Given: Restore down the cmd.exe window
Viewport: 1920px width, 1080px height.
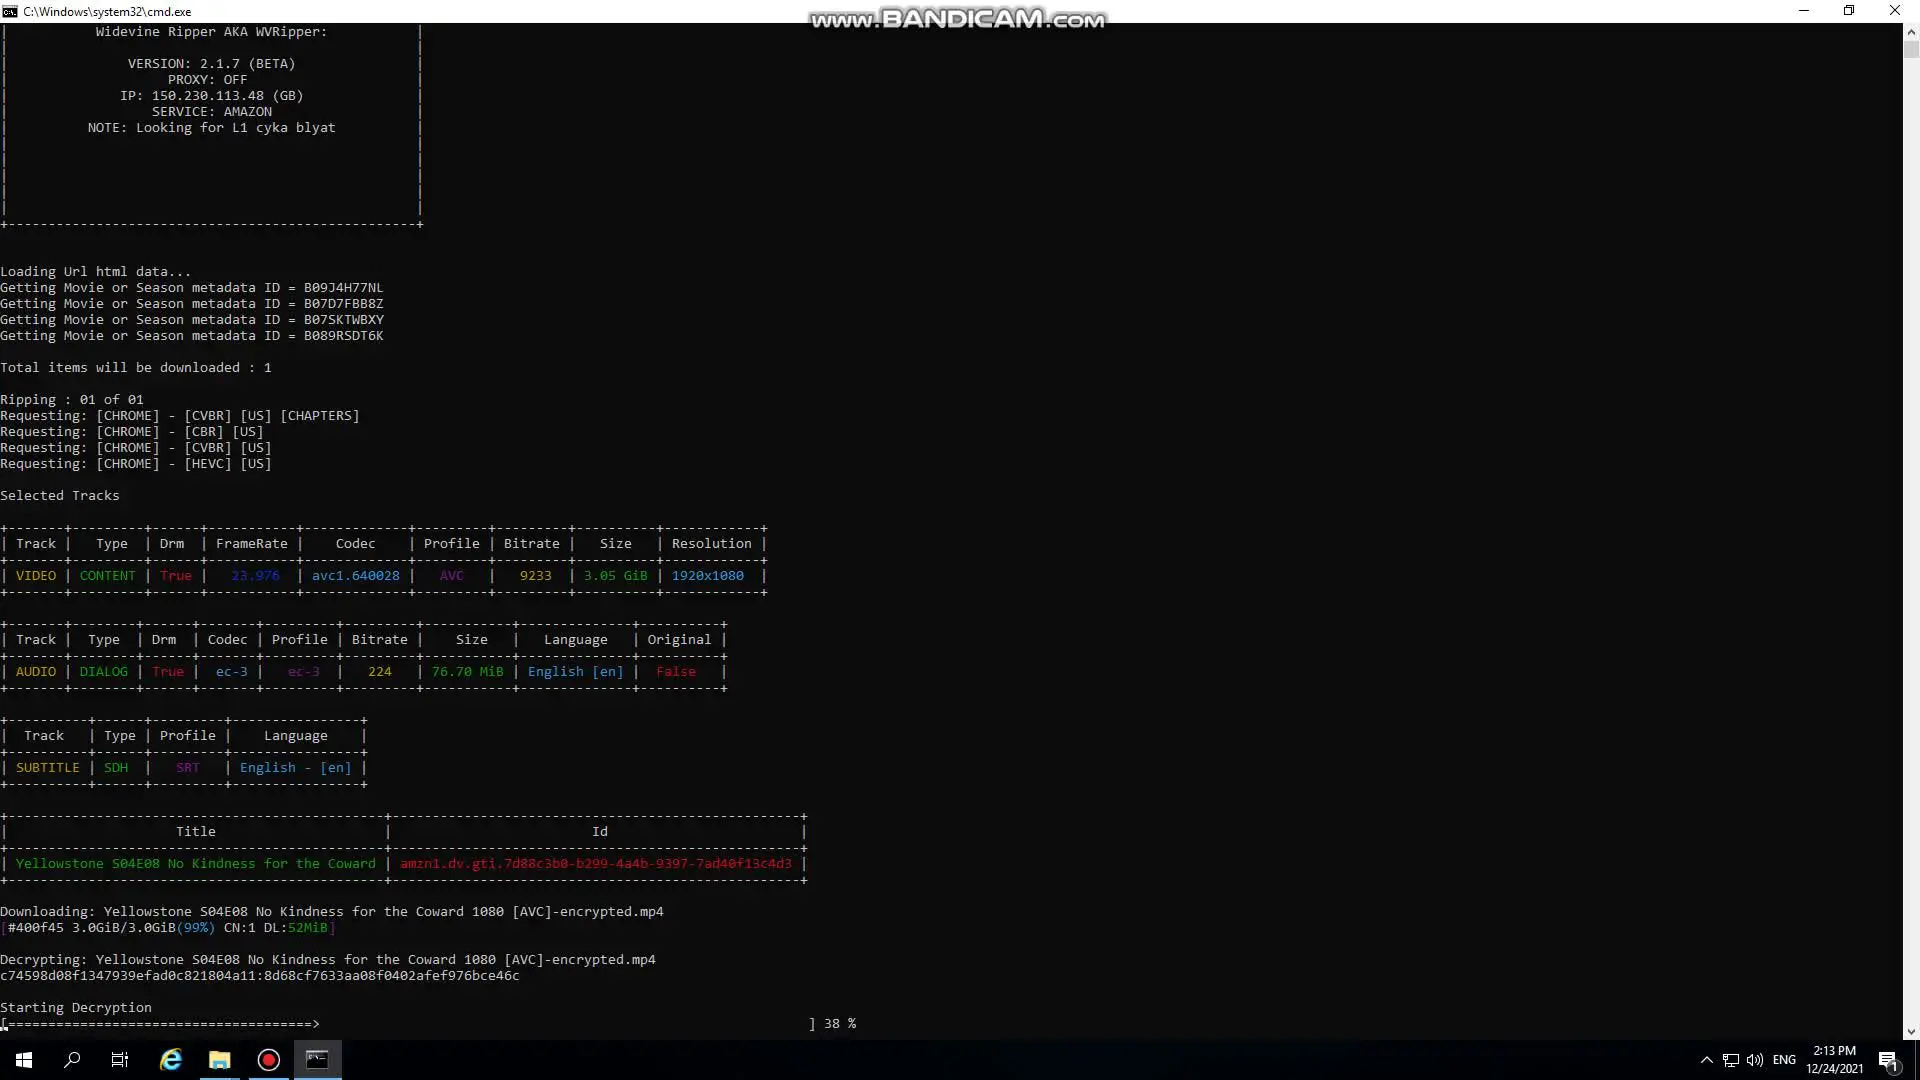Looking at the screenshot, I should point(1849,11).
